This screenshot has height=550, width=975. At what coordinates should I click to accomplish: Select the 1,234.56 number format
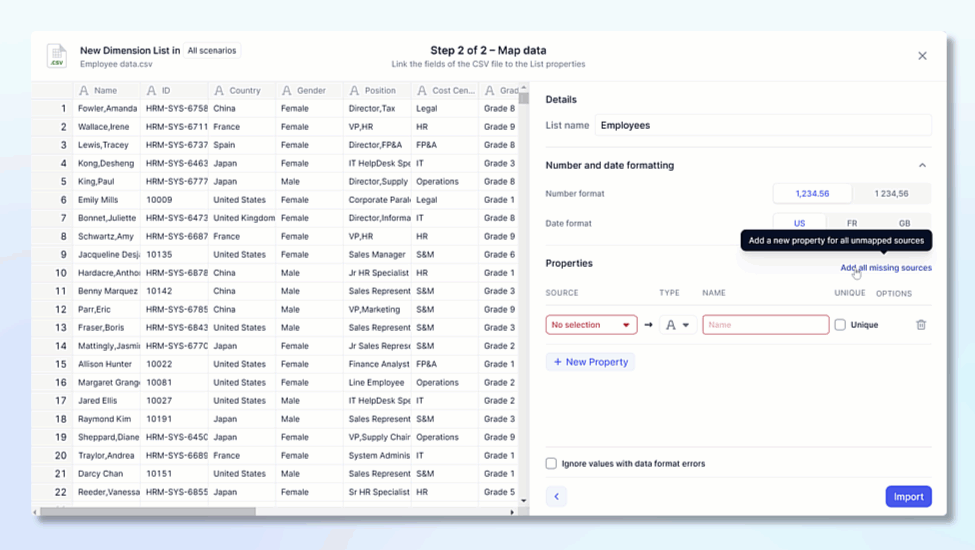pos(812,194)
